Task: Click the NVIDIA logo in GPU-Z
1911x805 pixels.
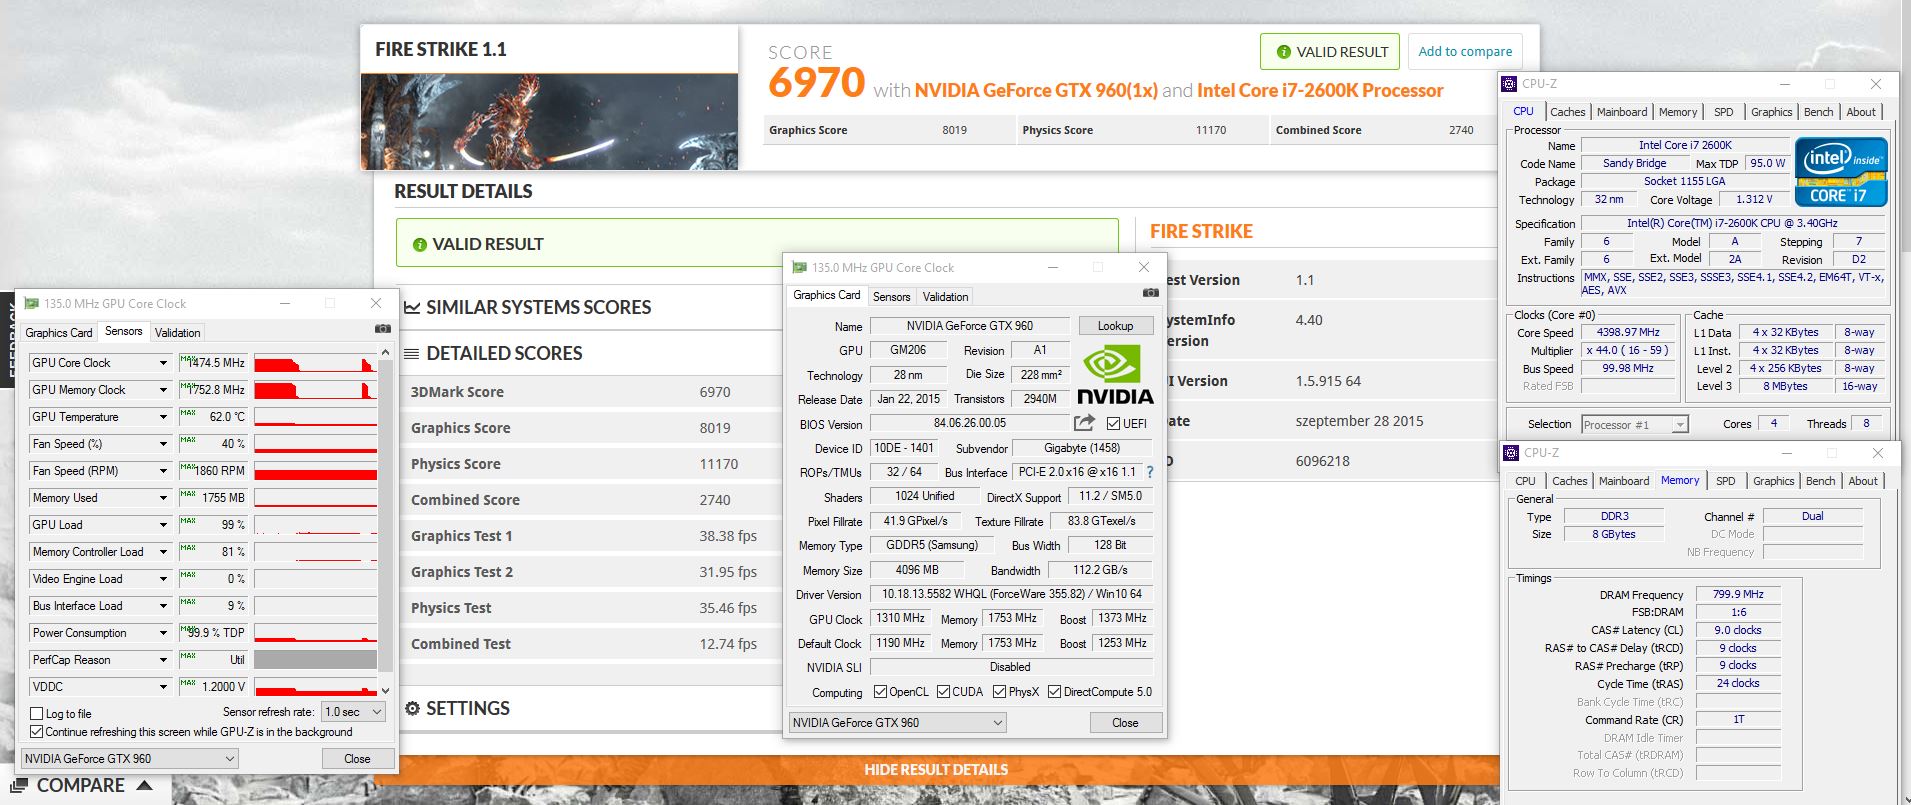Action: pyautogui.click(x=1115, y=375)
